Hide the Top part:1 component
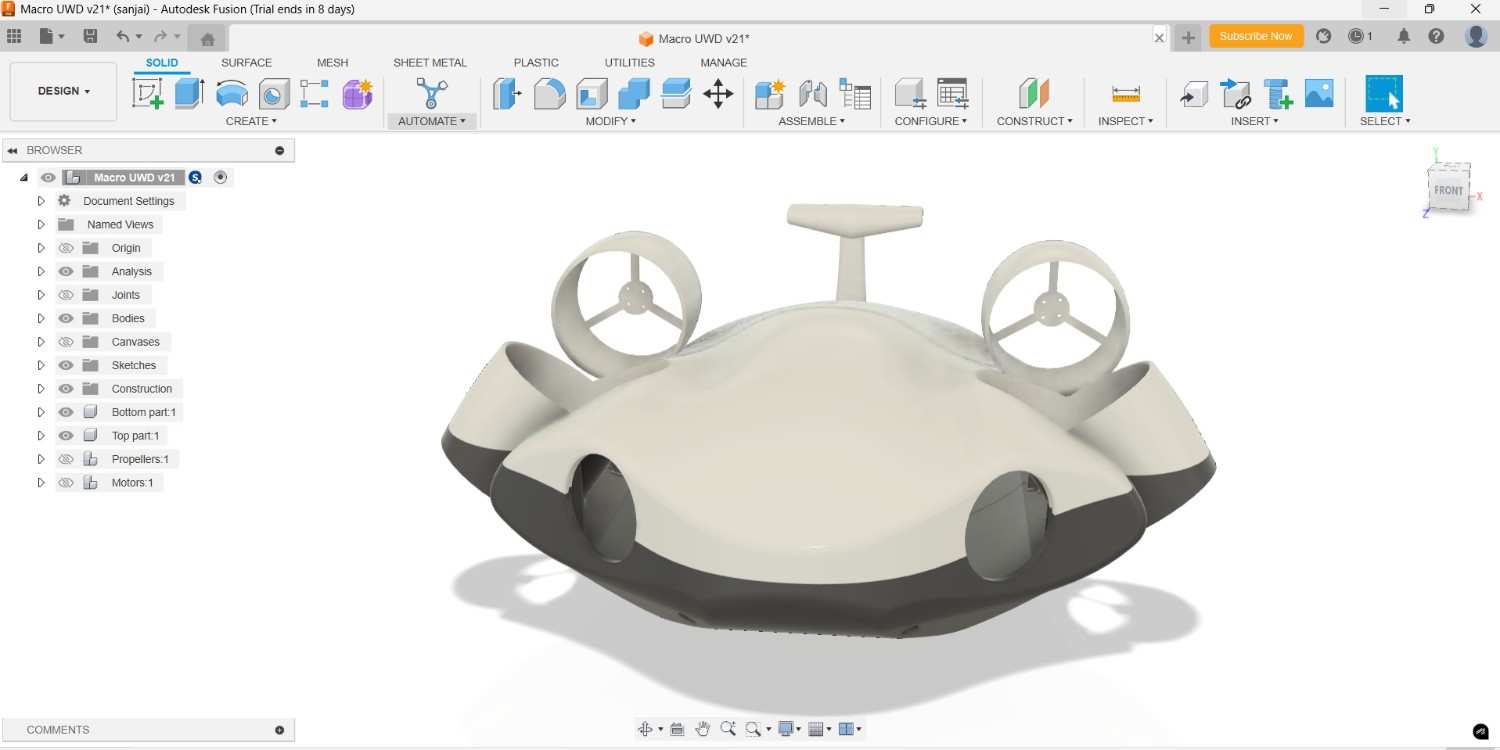This screenshot has width=1500, height=750. [66, 436]
